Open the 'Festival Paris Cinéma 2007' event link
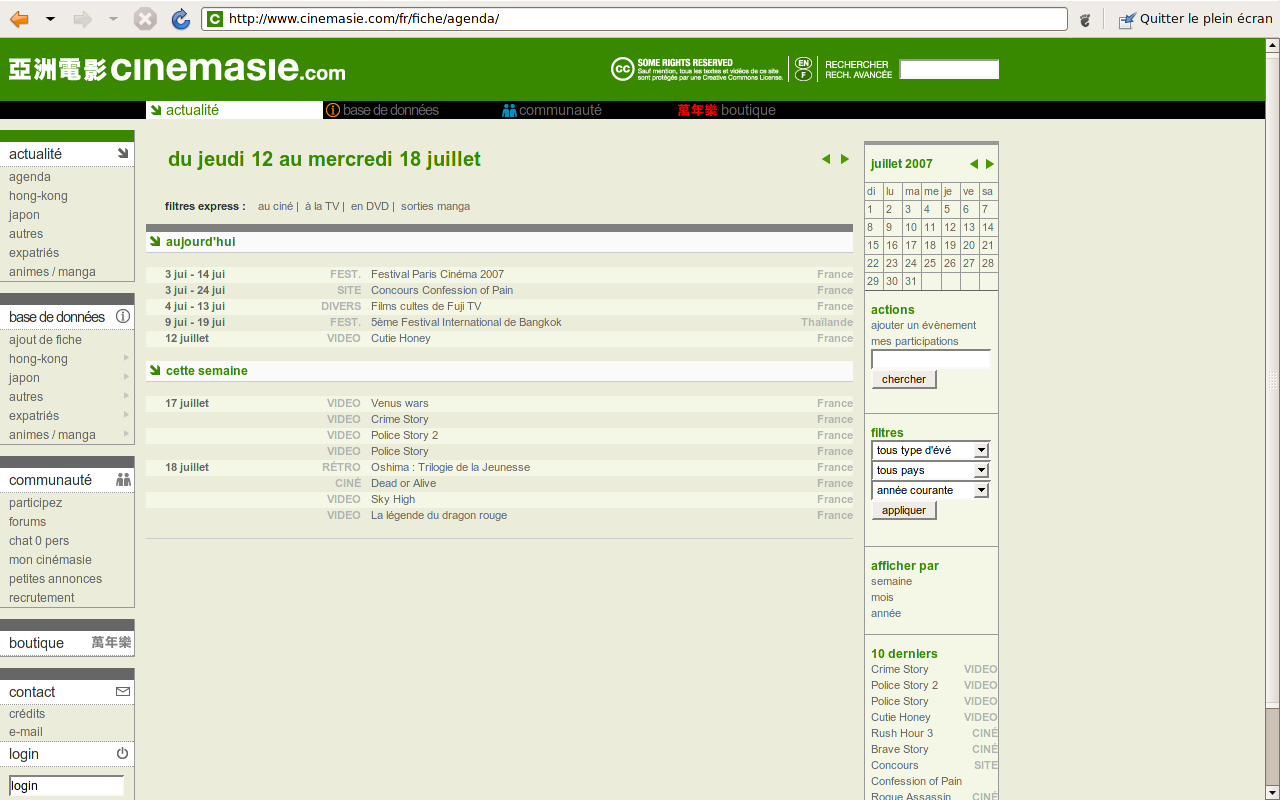 click(437, 274)
